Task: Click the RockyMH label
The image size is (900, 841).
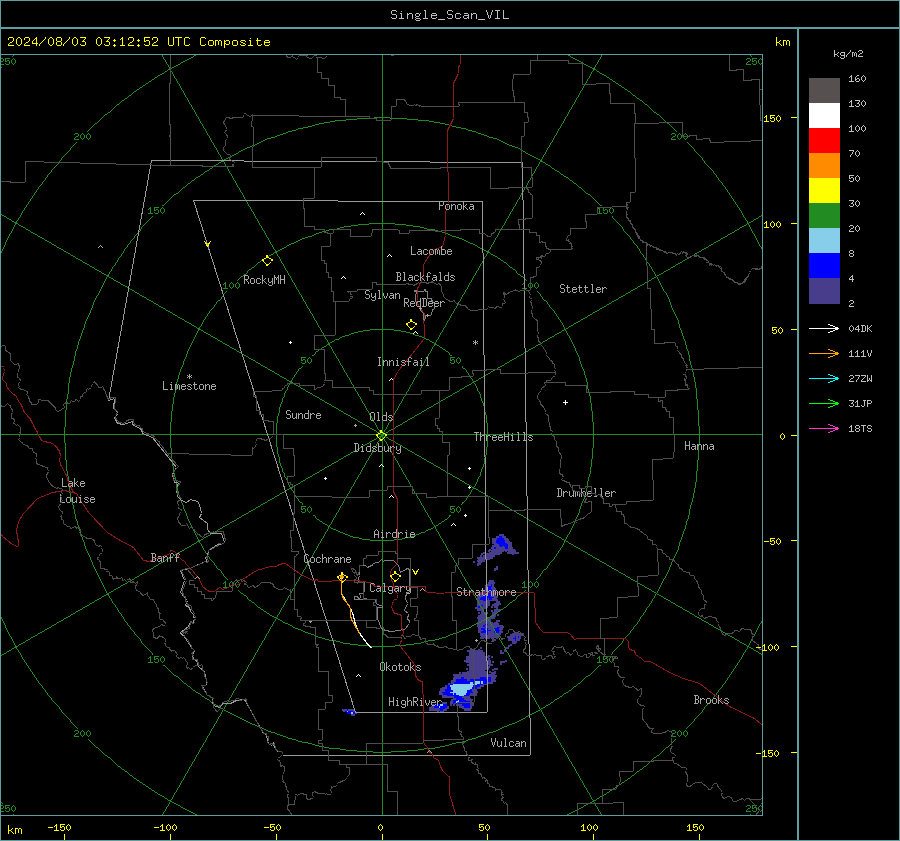Action: coord(264,280)
